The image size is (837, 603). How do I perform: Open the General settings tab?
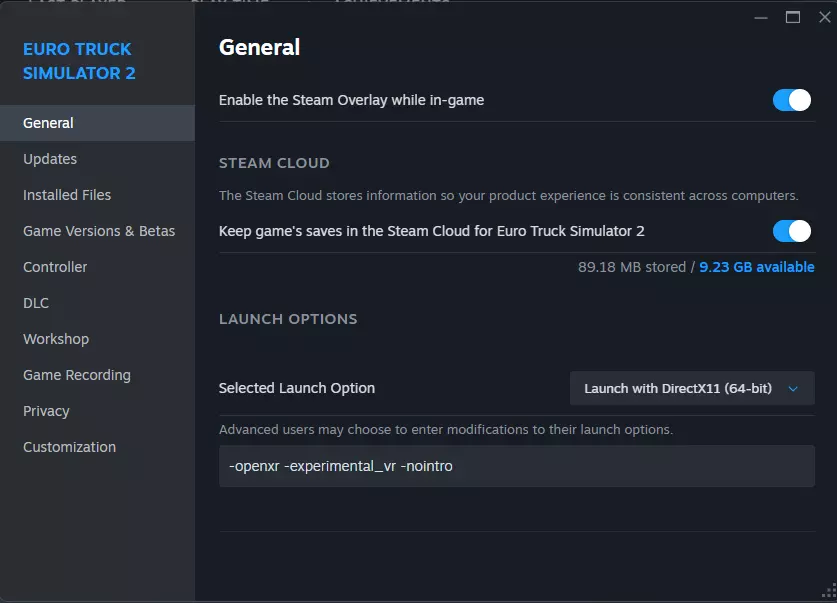pos(97,123)
